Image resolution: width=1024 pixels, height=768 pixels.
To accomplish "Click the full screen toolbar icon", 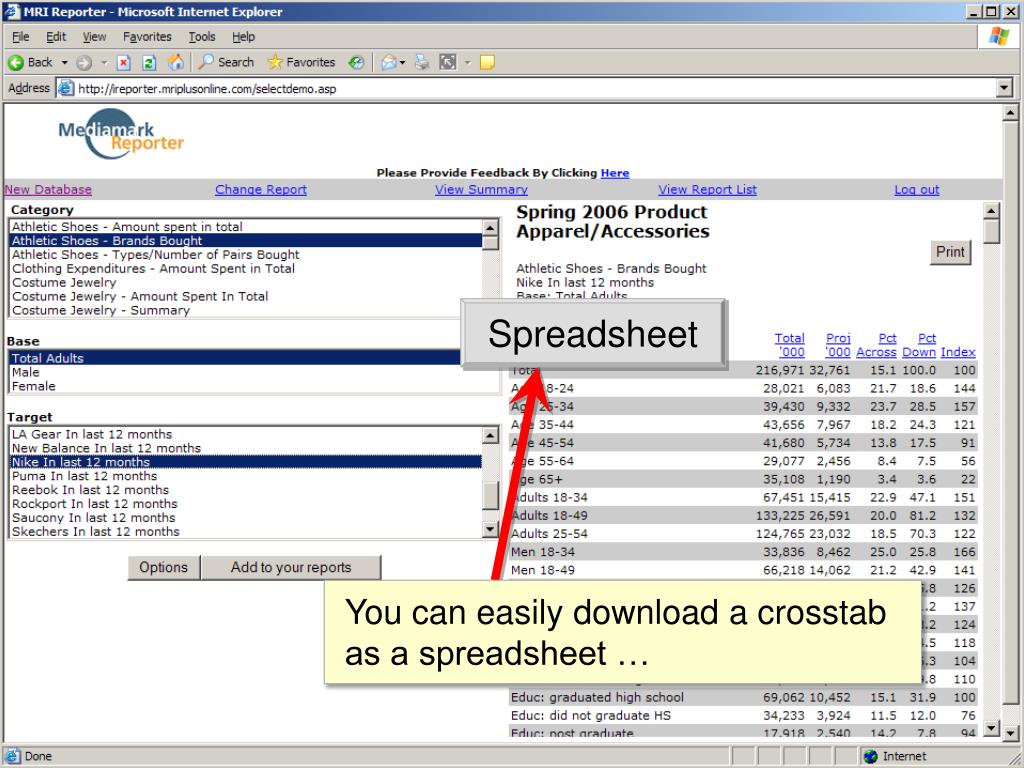I will [x=448, y=63].
